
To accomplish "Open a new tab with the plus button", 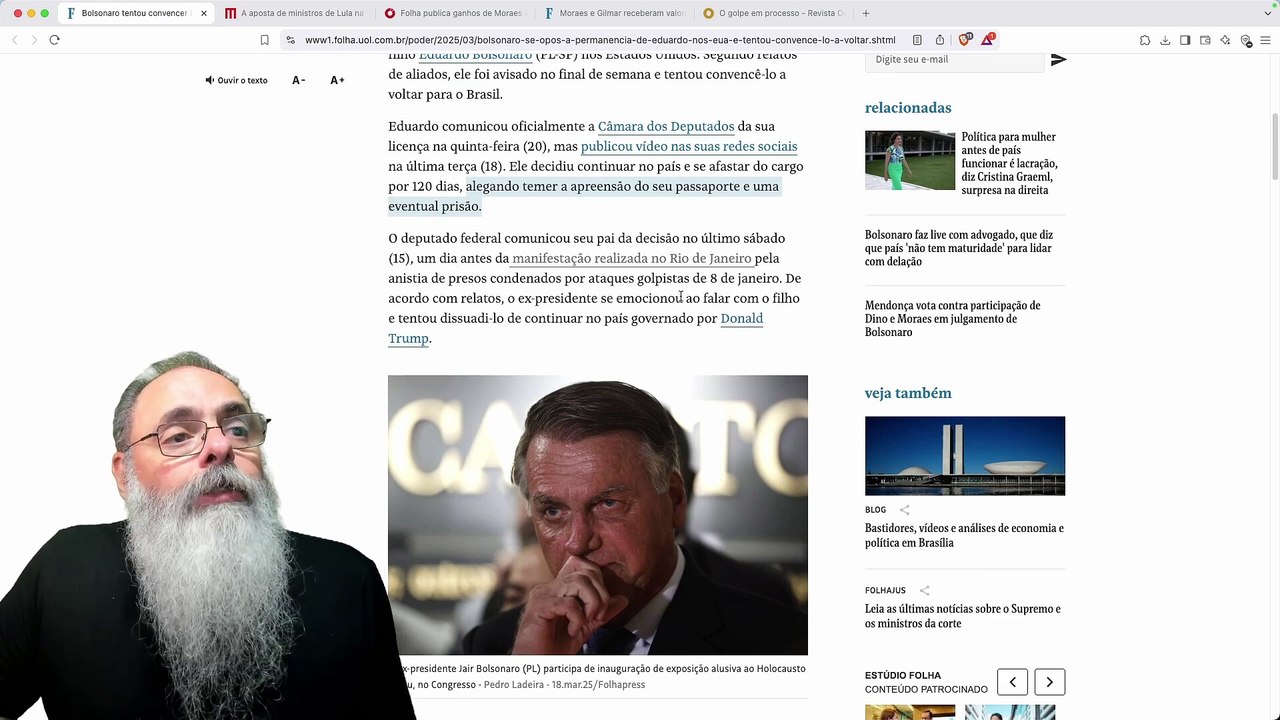I will pyautogui.click(x=866, y=13).
